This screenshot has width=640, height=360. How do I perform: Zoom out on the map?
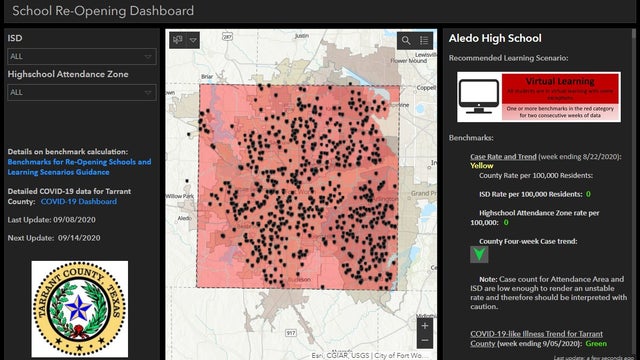click(x=425, y=340)
